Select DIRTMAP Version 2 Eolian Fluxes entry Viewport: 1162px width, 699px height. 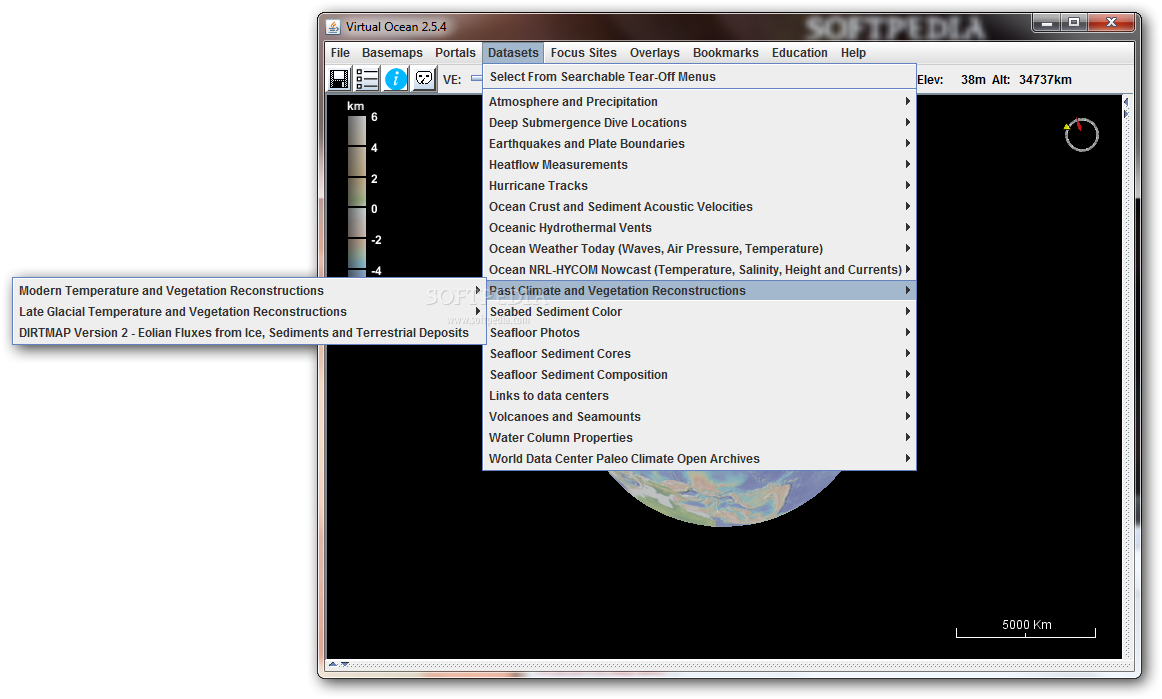(x=249, y=333)
